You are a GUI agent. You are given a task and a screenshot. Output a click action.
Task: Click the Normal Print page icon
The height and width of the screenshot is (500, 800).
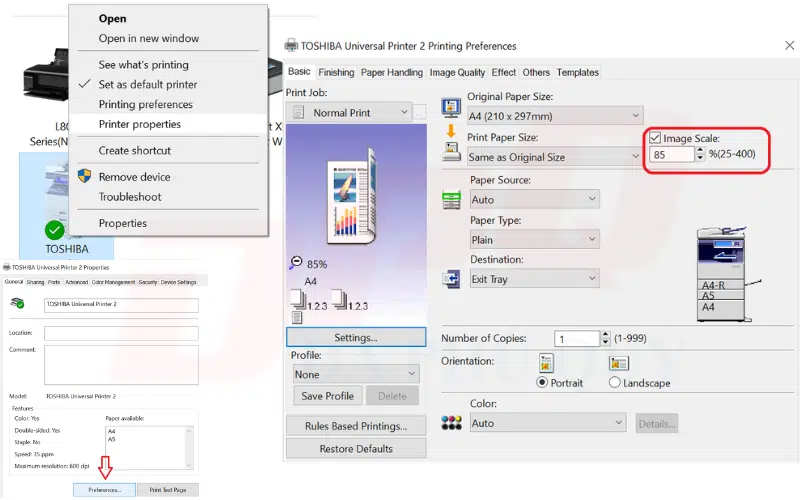[x=299, y=112]
